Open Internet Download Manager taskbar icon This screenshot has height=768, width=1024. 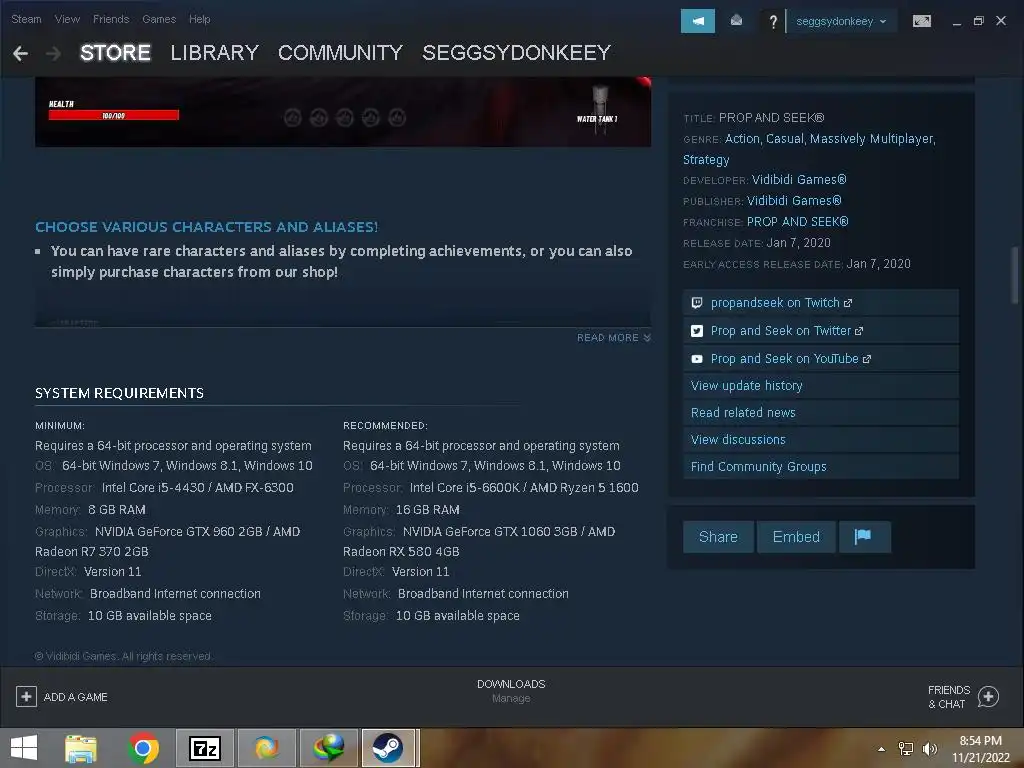click(328, 748)
